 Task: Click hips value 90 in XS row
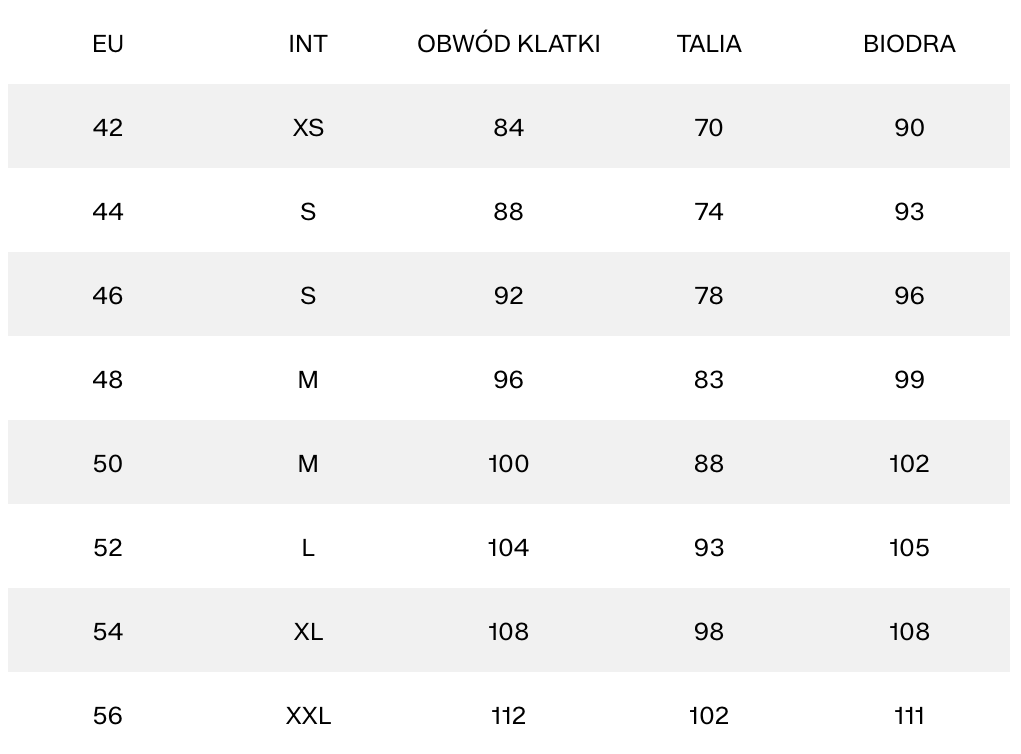(x=909, y=128)
